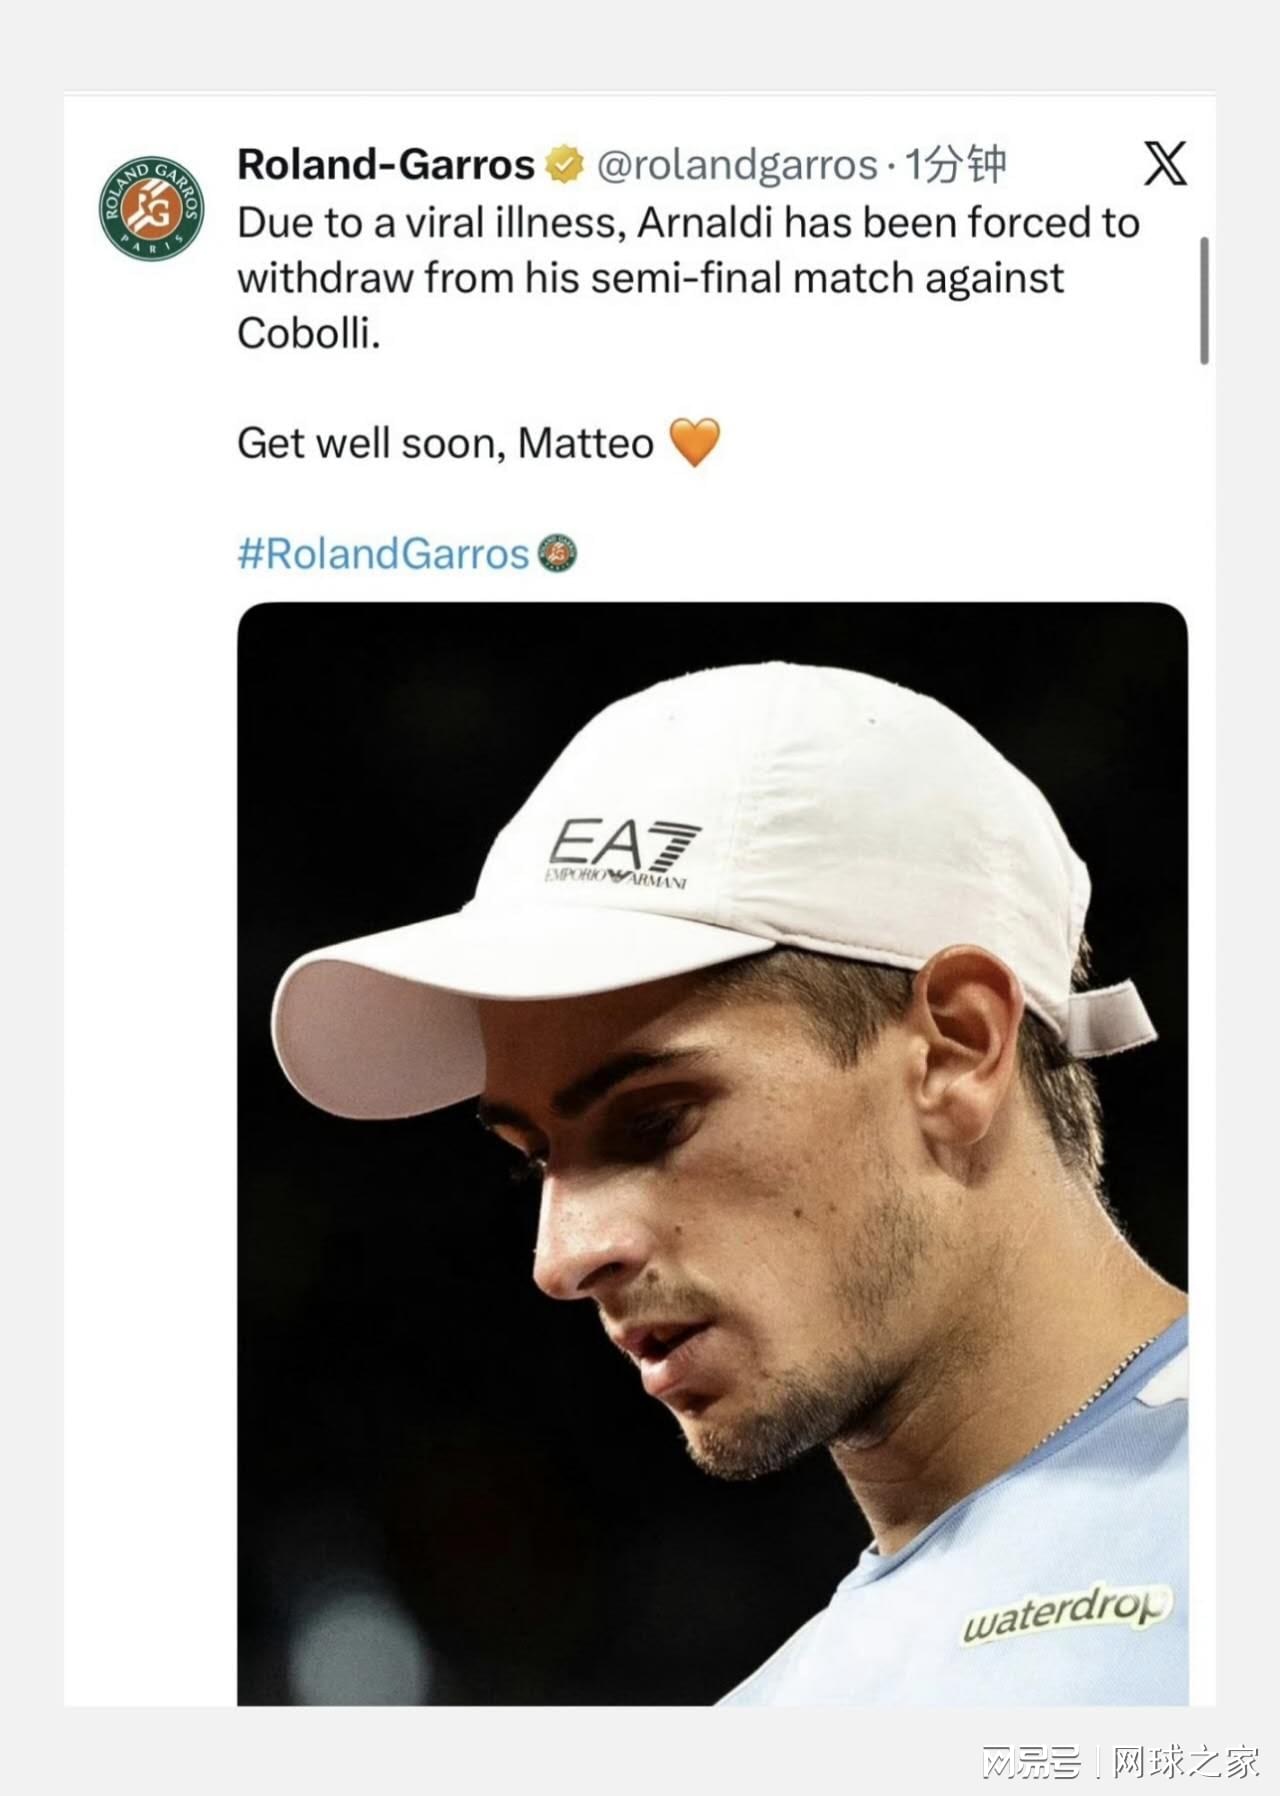
Task: Click the small Roland-Garros hashtag emblem
Action: click(x=558, y=553)
